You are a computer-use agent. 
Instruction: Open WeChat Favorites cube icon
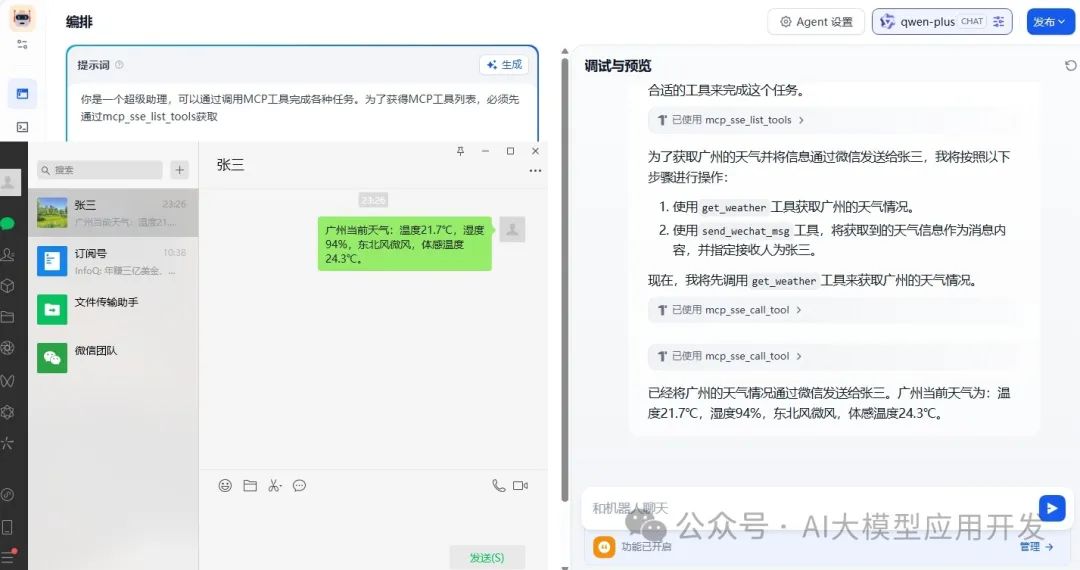point(8,286)
